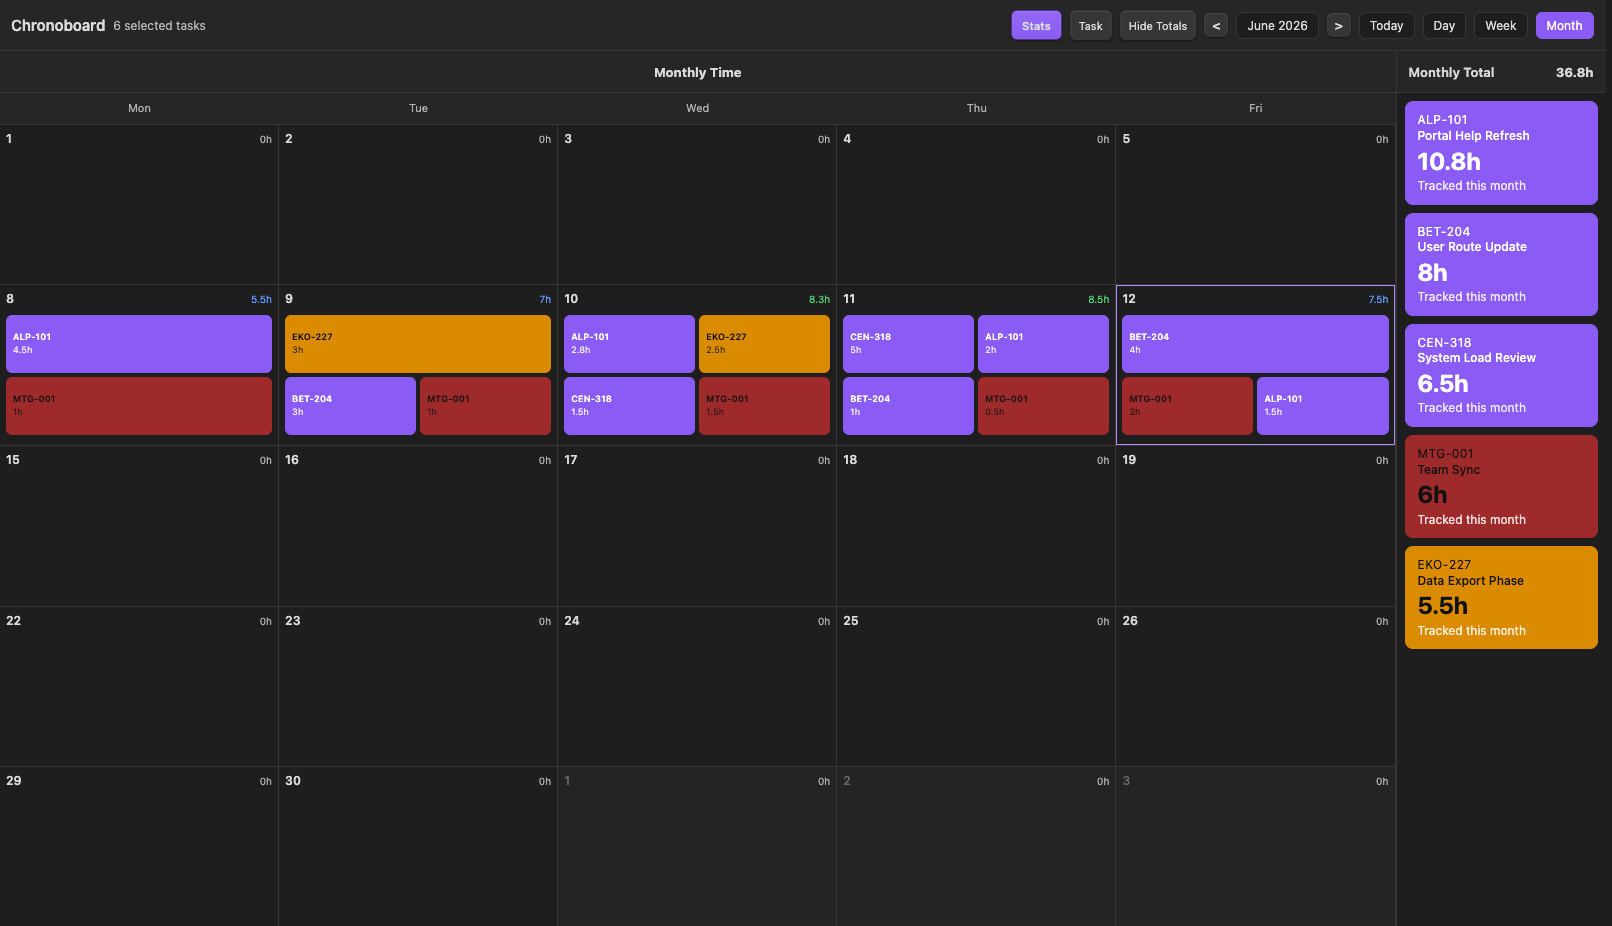
Task: Open the June 2026 date picker
Action: tap(1277, 26)
